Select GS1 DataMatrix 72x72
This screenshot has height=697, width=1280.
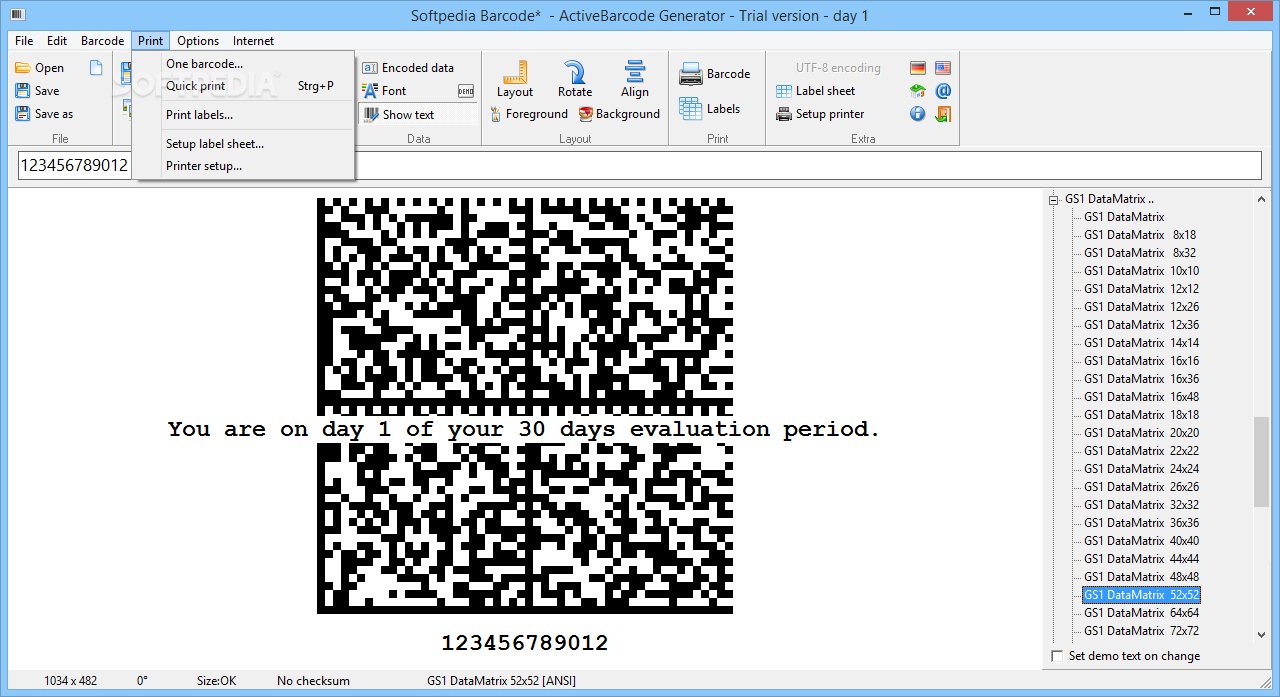[1142, 631]
